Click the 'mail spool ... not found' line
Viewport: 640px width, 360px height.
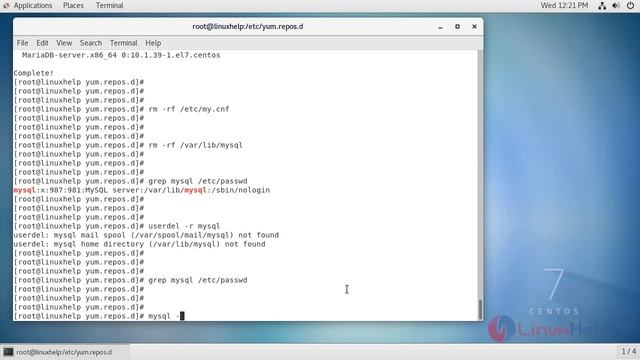click(146, 235)
